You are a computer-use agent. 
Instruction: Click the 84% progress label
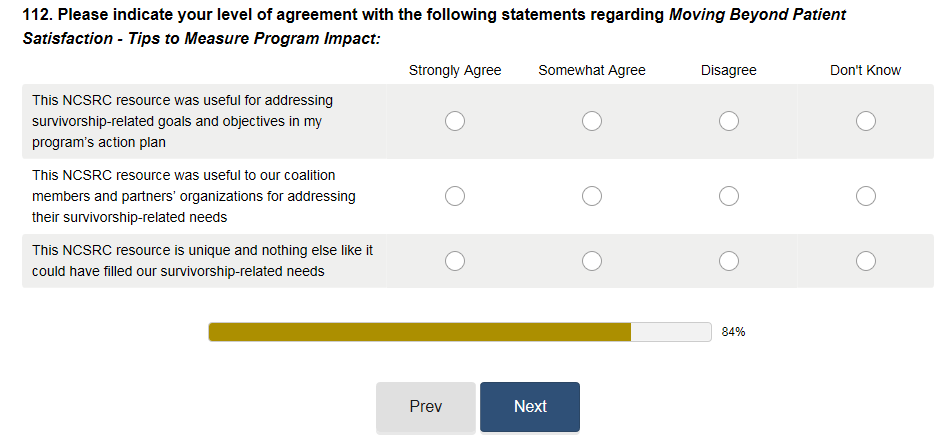733,332
